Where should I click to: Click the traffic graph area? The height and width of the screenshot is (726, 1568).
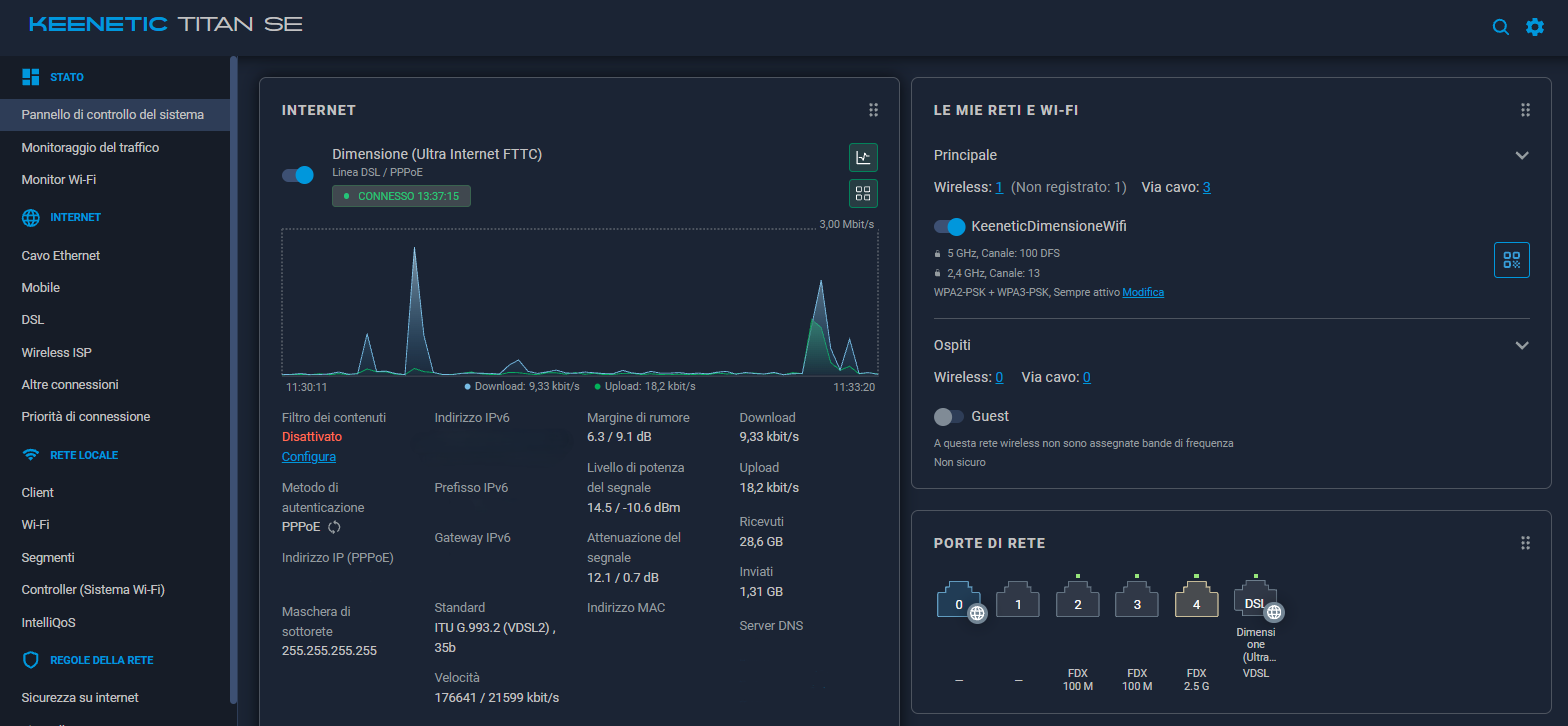(x=580, y=302)
